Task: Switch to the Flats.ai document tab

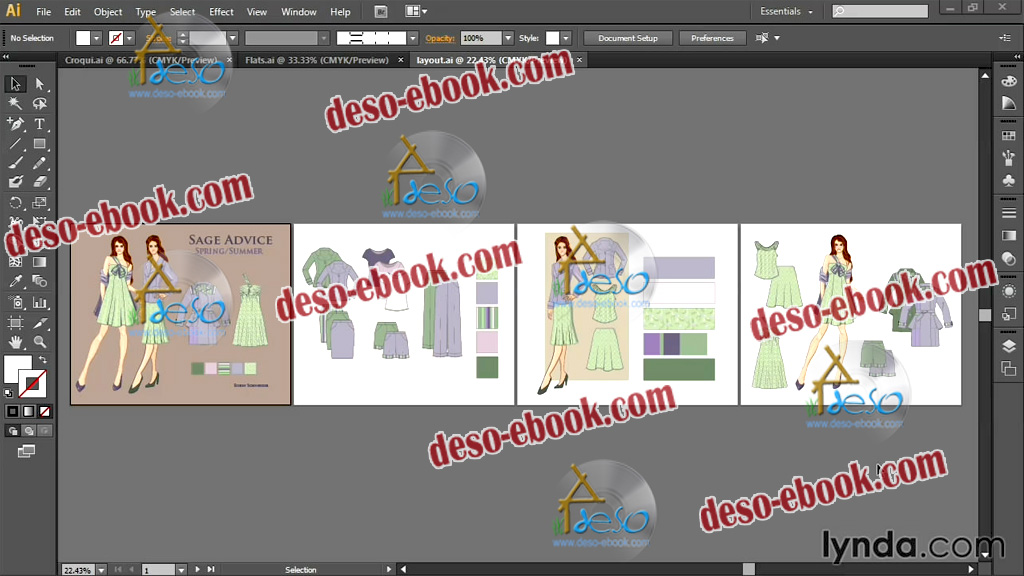Action: [316, 60]
